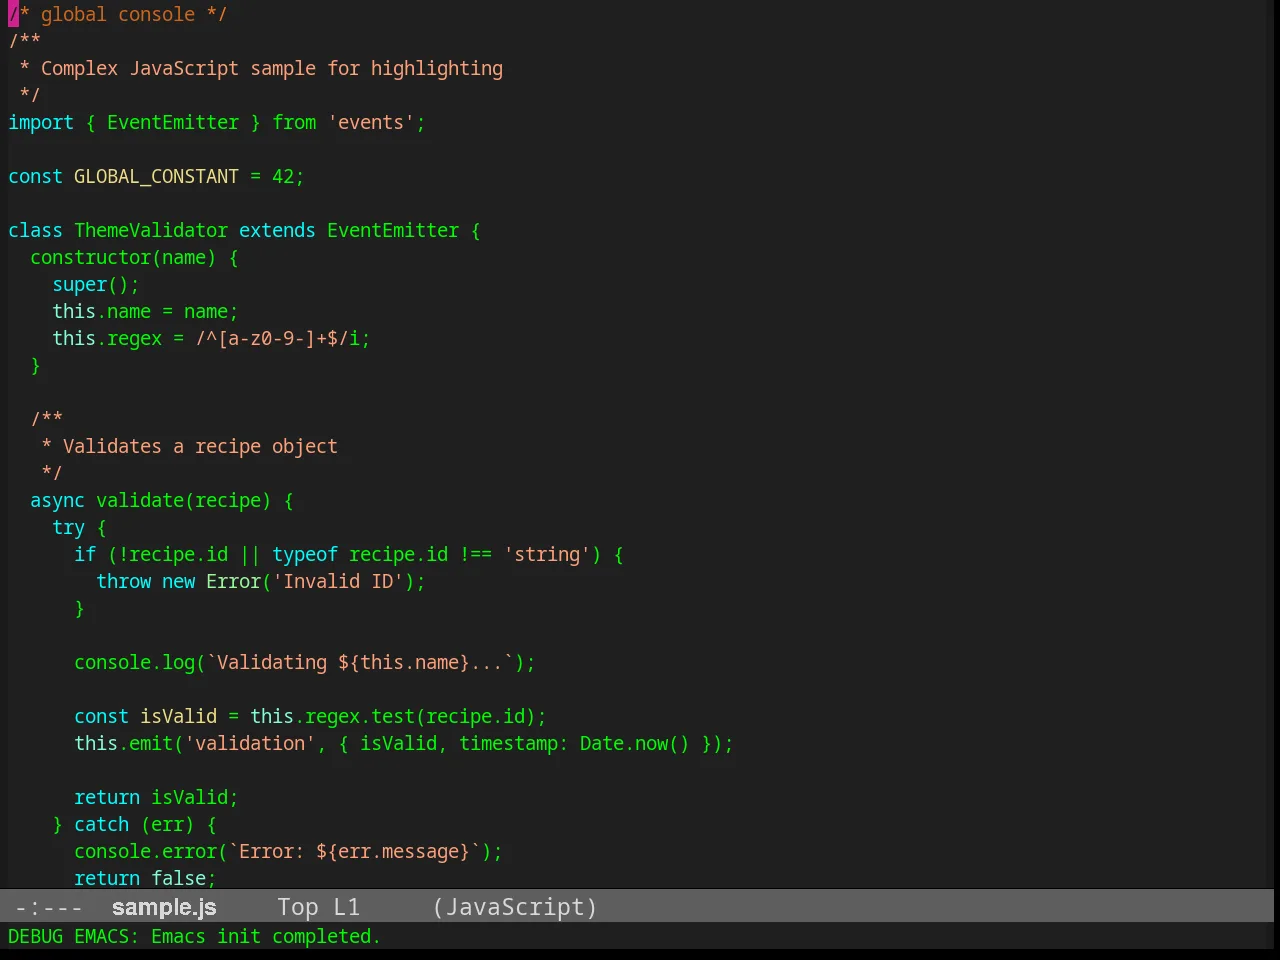Click the 'this.name = name;' line

[145, 311]
